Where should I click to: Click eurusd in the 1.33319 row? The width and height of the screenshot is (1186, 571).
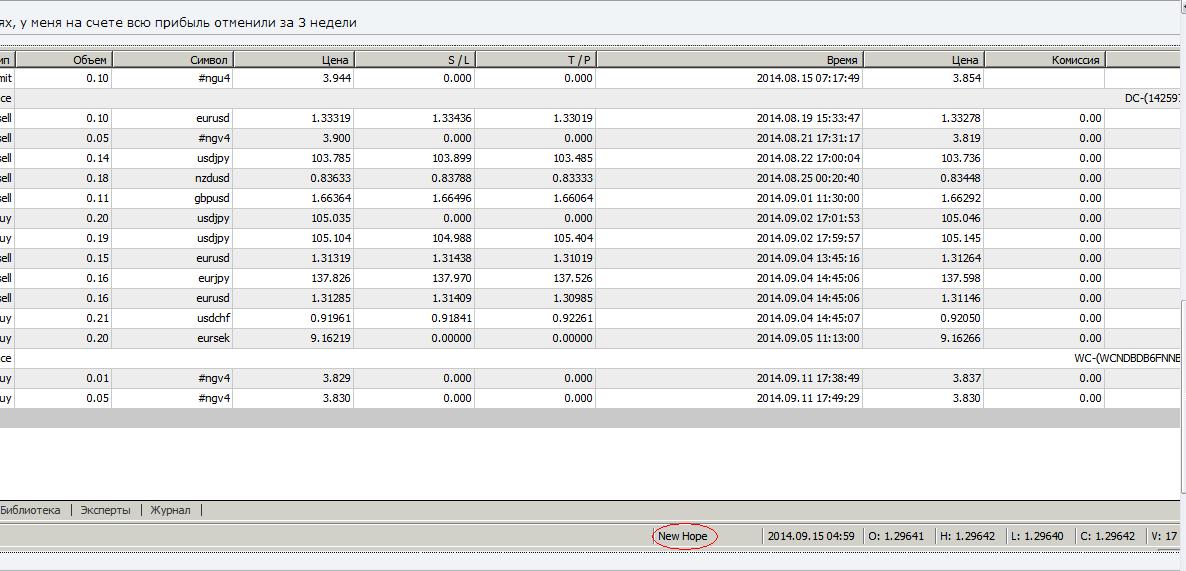(213, 118)
